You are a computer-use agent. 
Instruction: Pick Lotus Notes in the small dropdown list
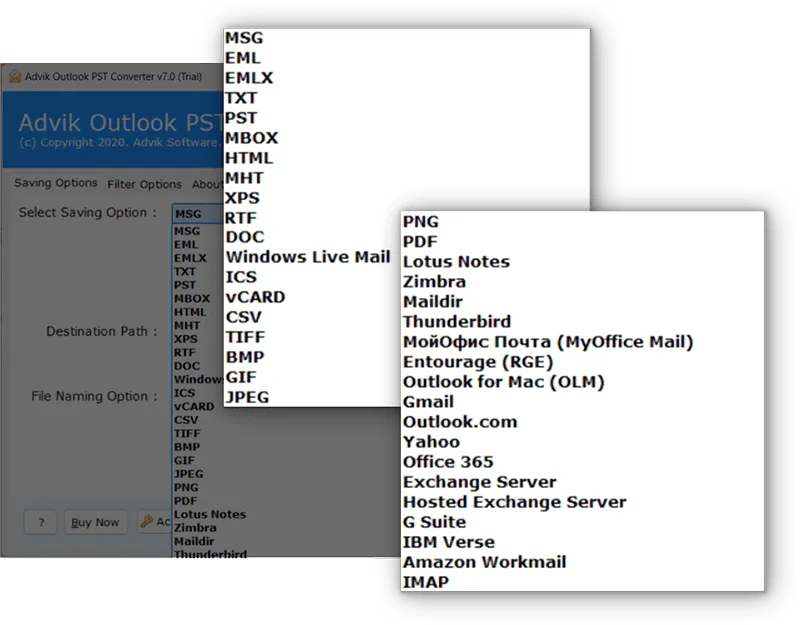click(210, 514)
